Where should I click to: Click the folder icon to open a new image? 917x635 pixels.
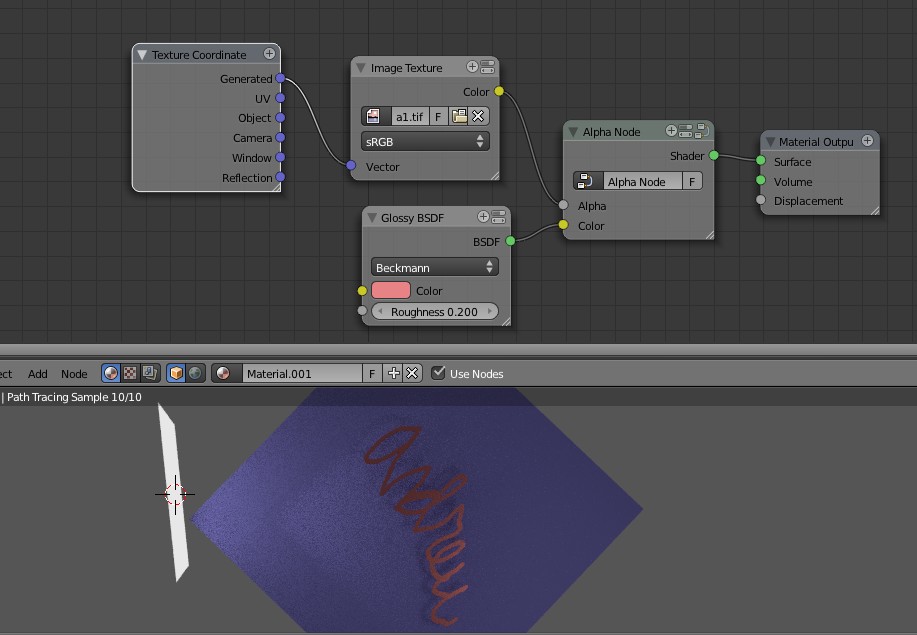coord(458,115)
